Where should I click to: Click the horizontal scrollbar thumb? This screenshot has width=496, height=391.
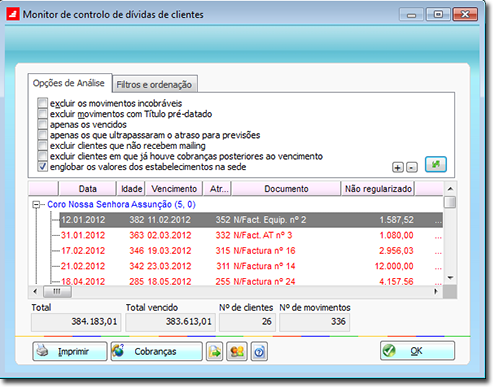57,292
